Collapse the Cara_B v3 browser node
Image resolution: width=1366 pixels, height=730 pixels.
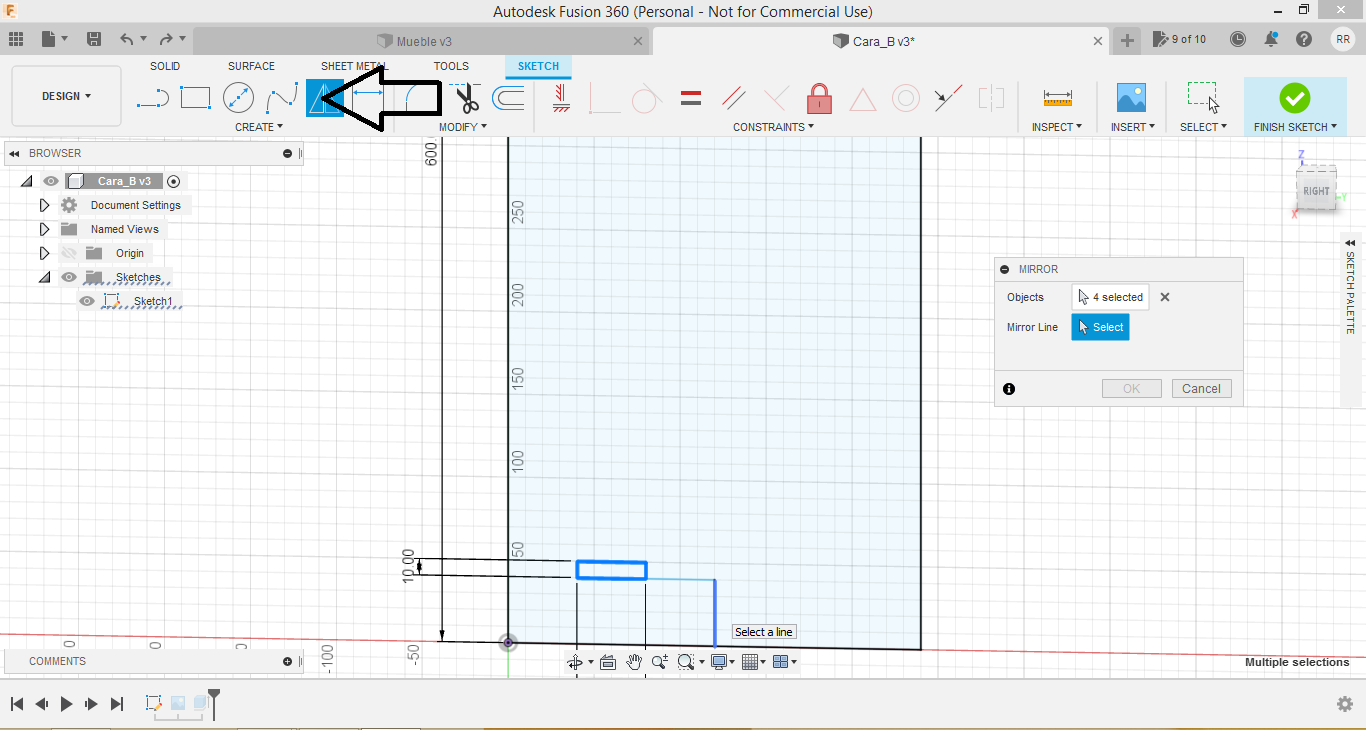pos(27,181)
